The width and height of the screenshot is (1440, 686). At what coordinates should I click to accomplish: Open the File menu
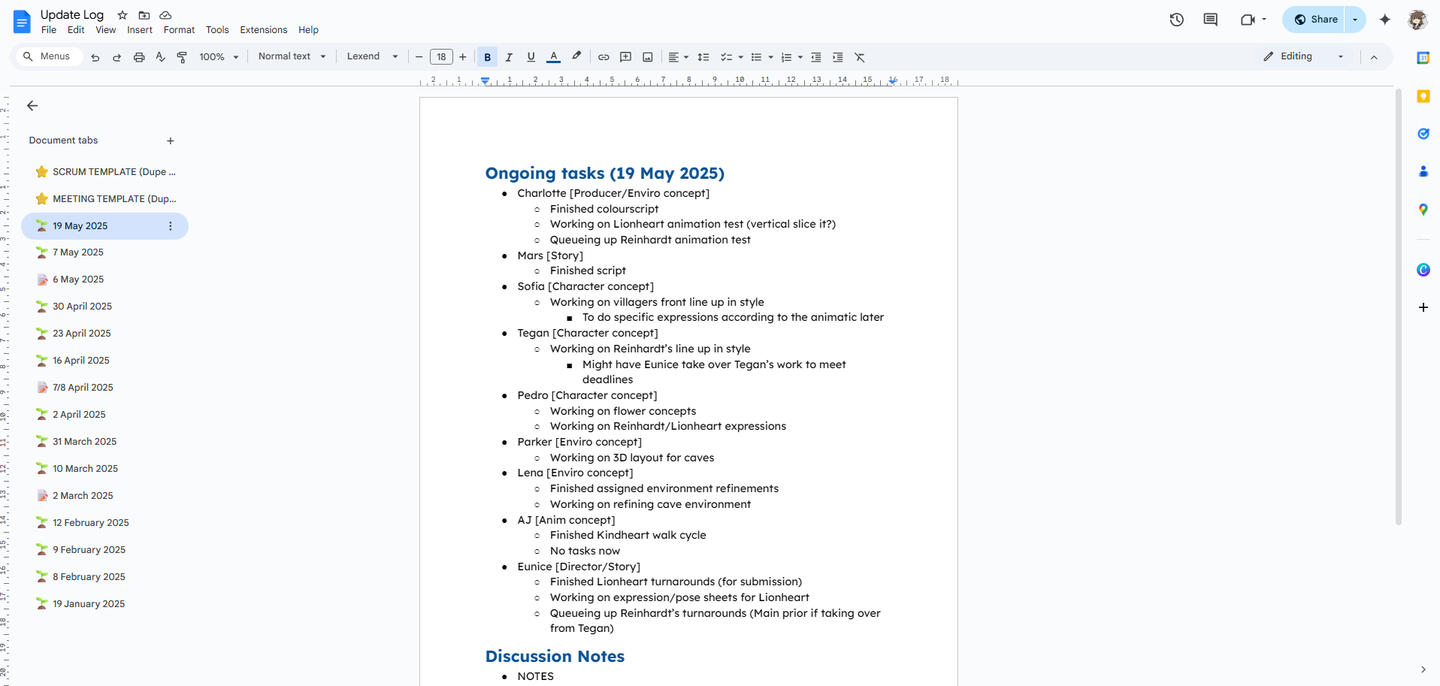tap(49, 30)
